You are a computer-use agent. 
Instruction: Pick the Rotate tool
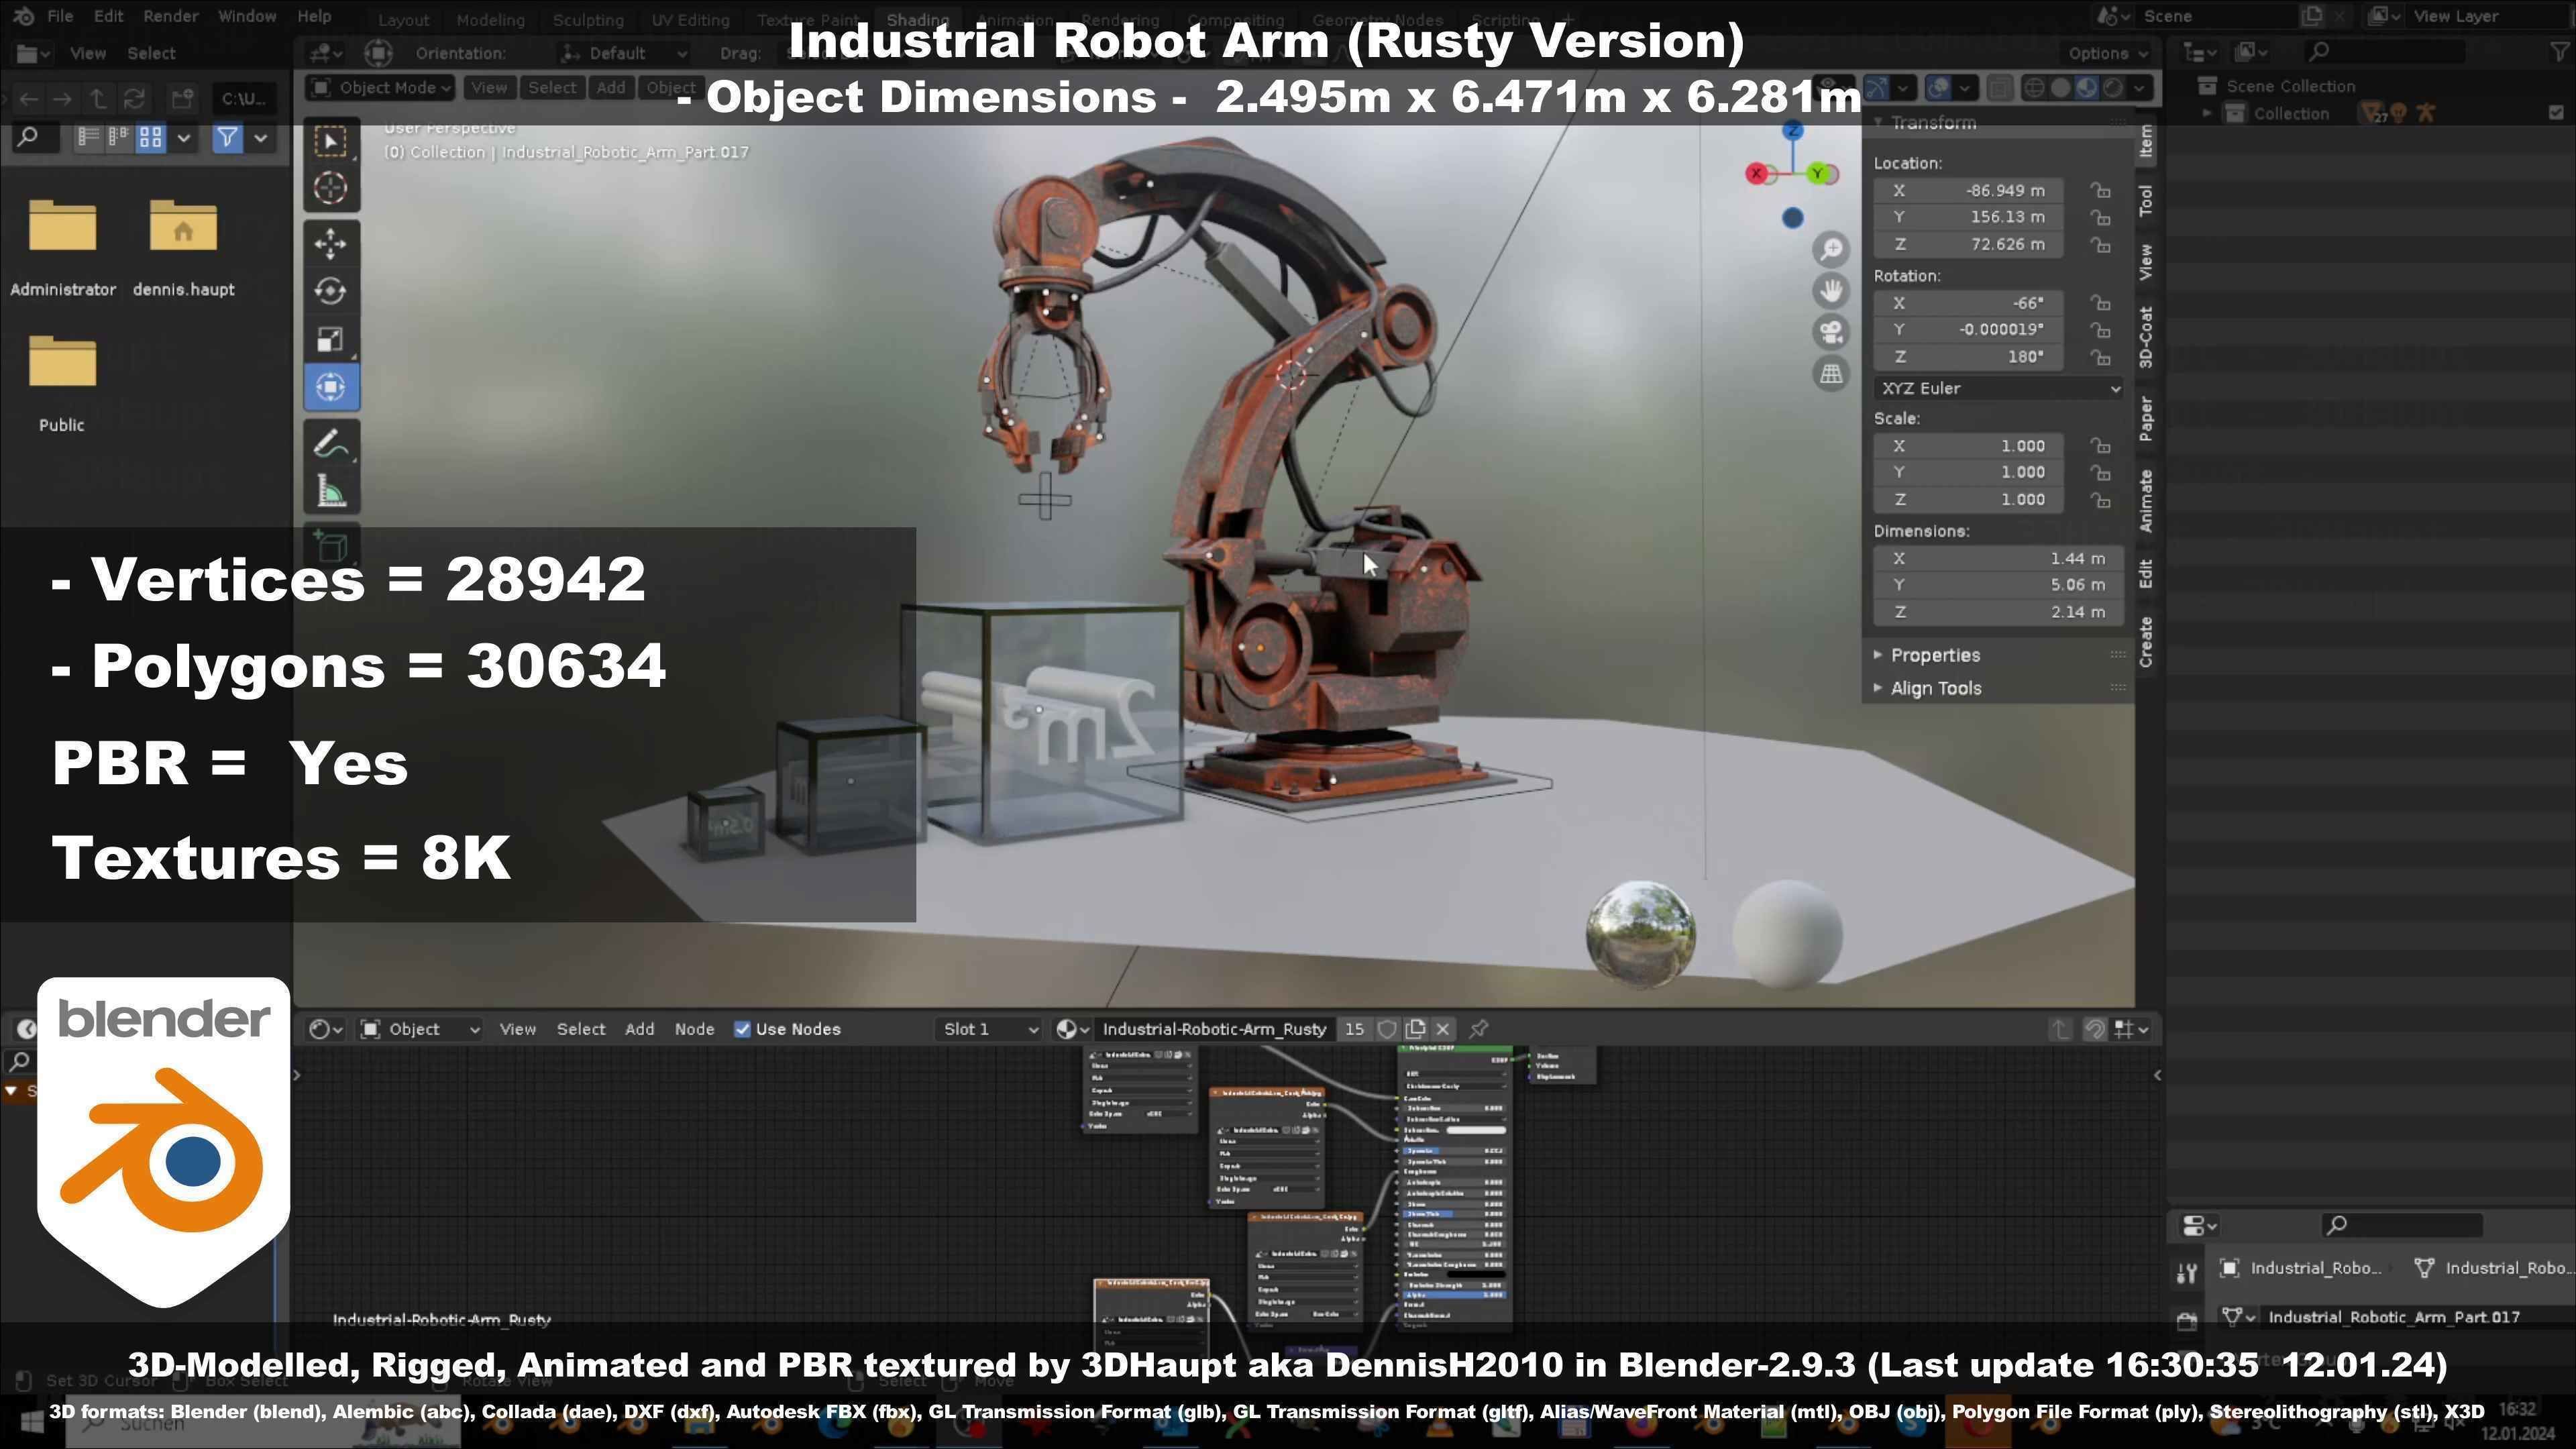click(331, 291)
